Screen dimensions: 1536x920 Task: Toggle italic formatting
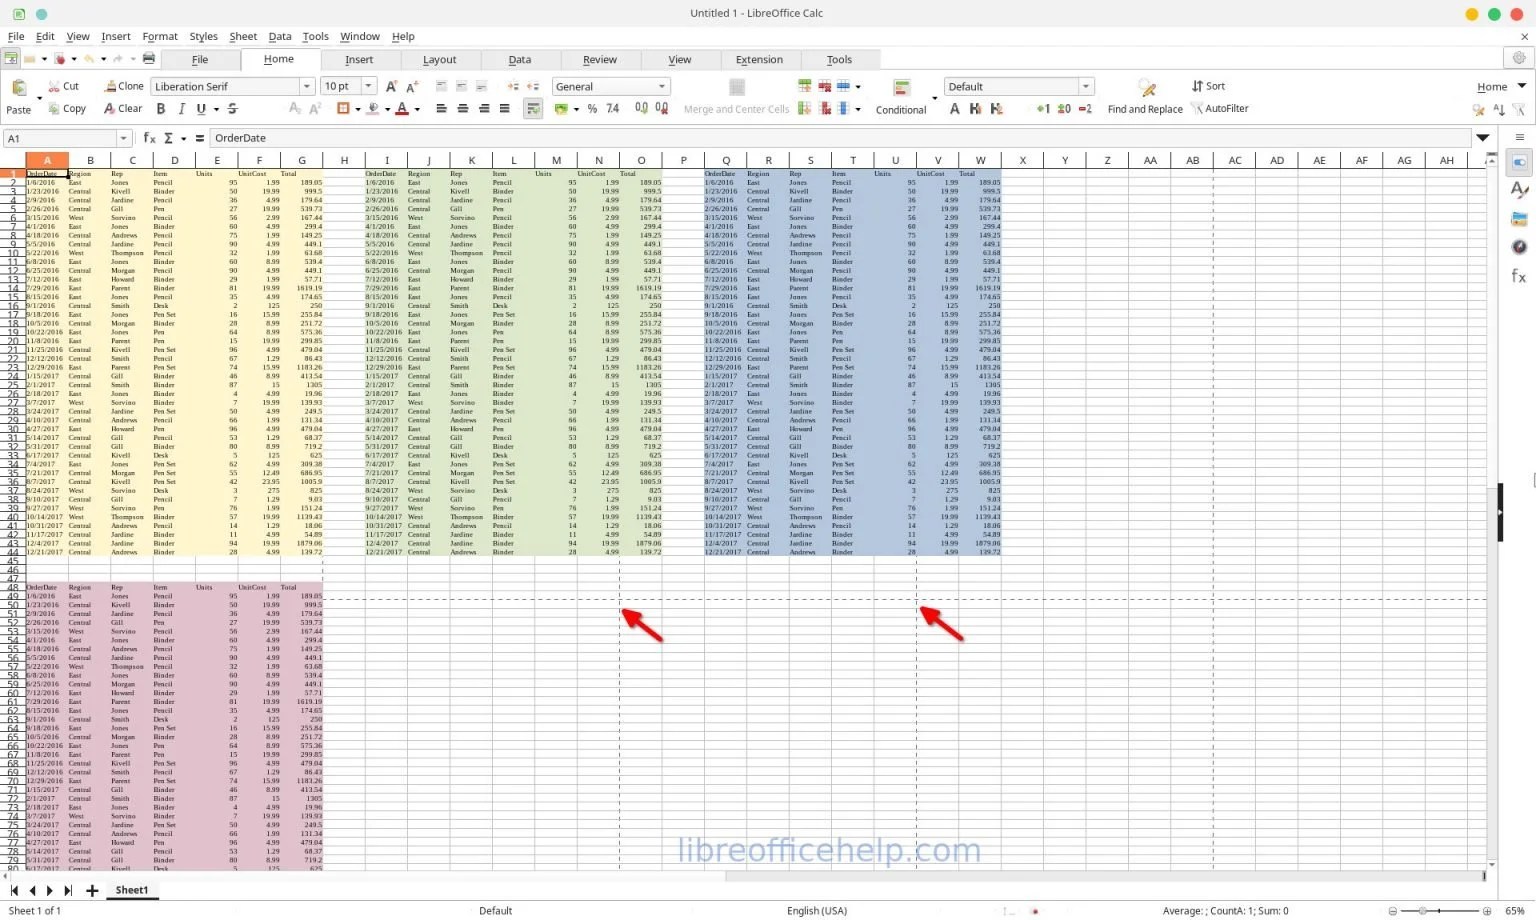tap(181, 108)
